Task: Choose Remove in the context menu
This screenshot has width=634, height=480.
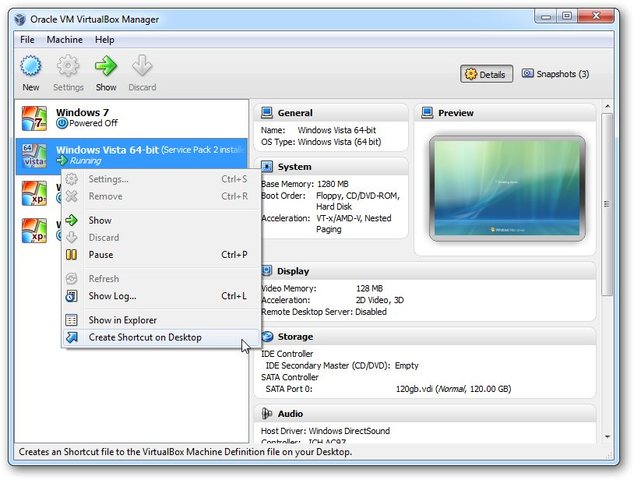Action: point(161,197)
